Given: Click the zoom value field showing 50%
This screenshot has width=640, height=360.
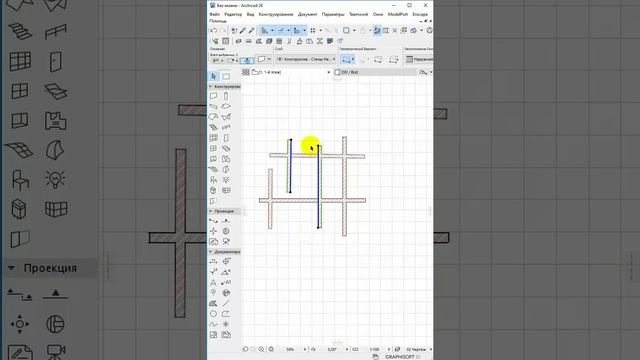Looking at the screenshot, I should point(291,350).
